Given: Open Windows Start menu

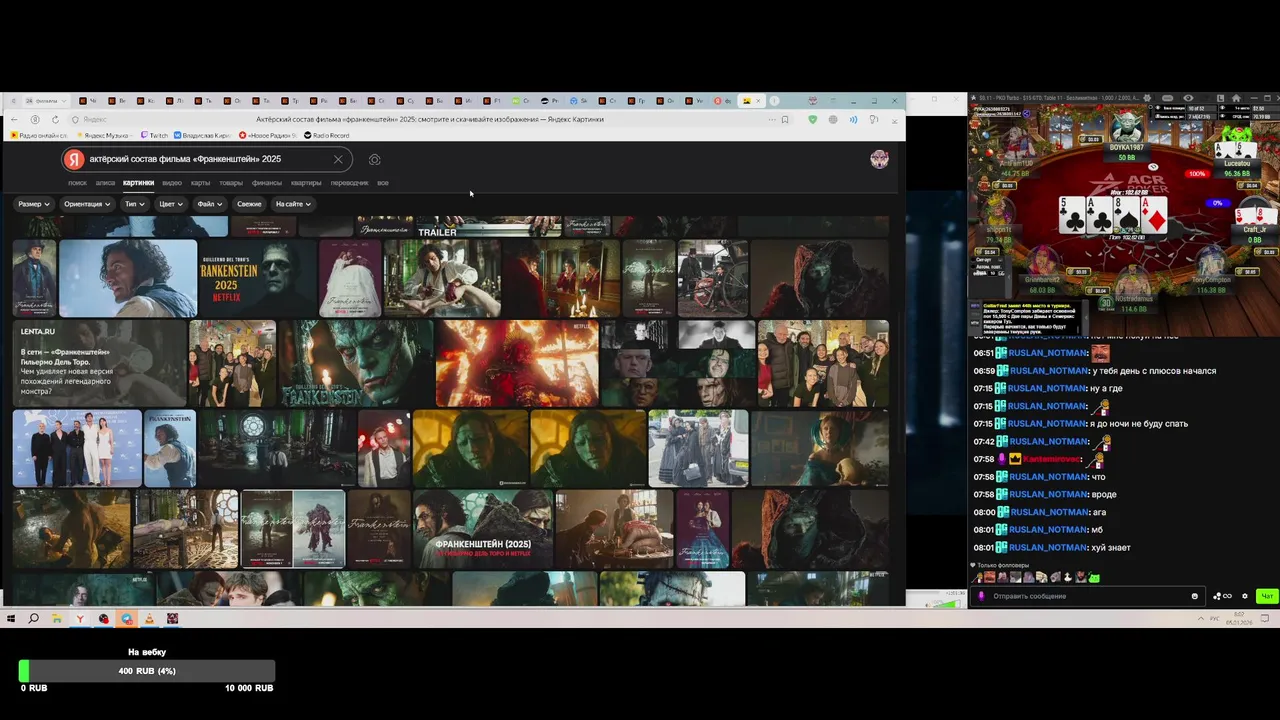Looking at the screenshot, I should click(11, 619).
